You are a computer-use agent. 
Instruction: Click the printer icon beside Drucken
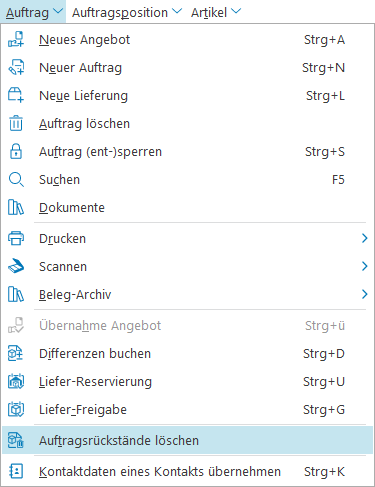tap(16, 238)
